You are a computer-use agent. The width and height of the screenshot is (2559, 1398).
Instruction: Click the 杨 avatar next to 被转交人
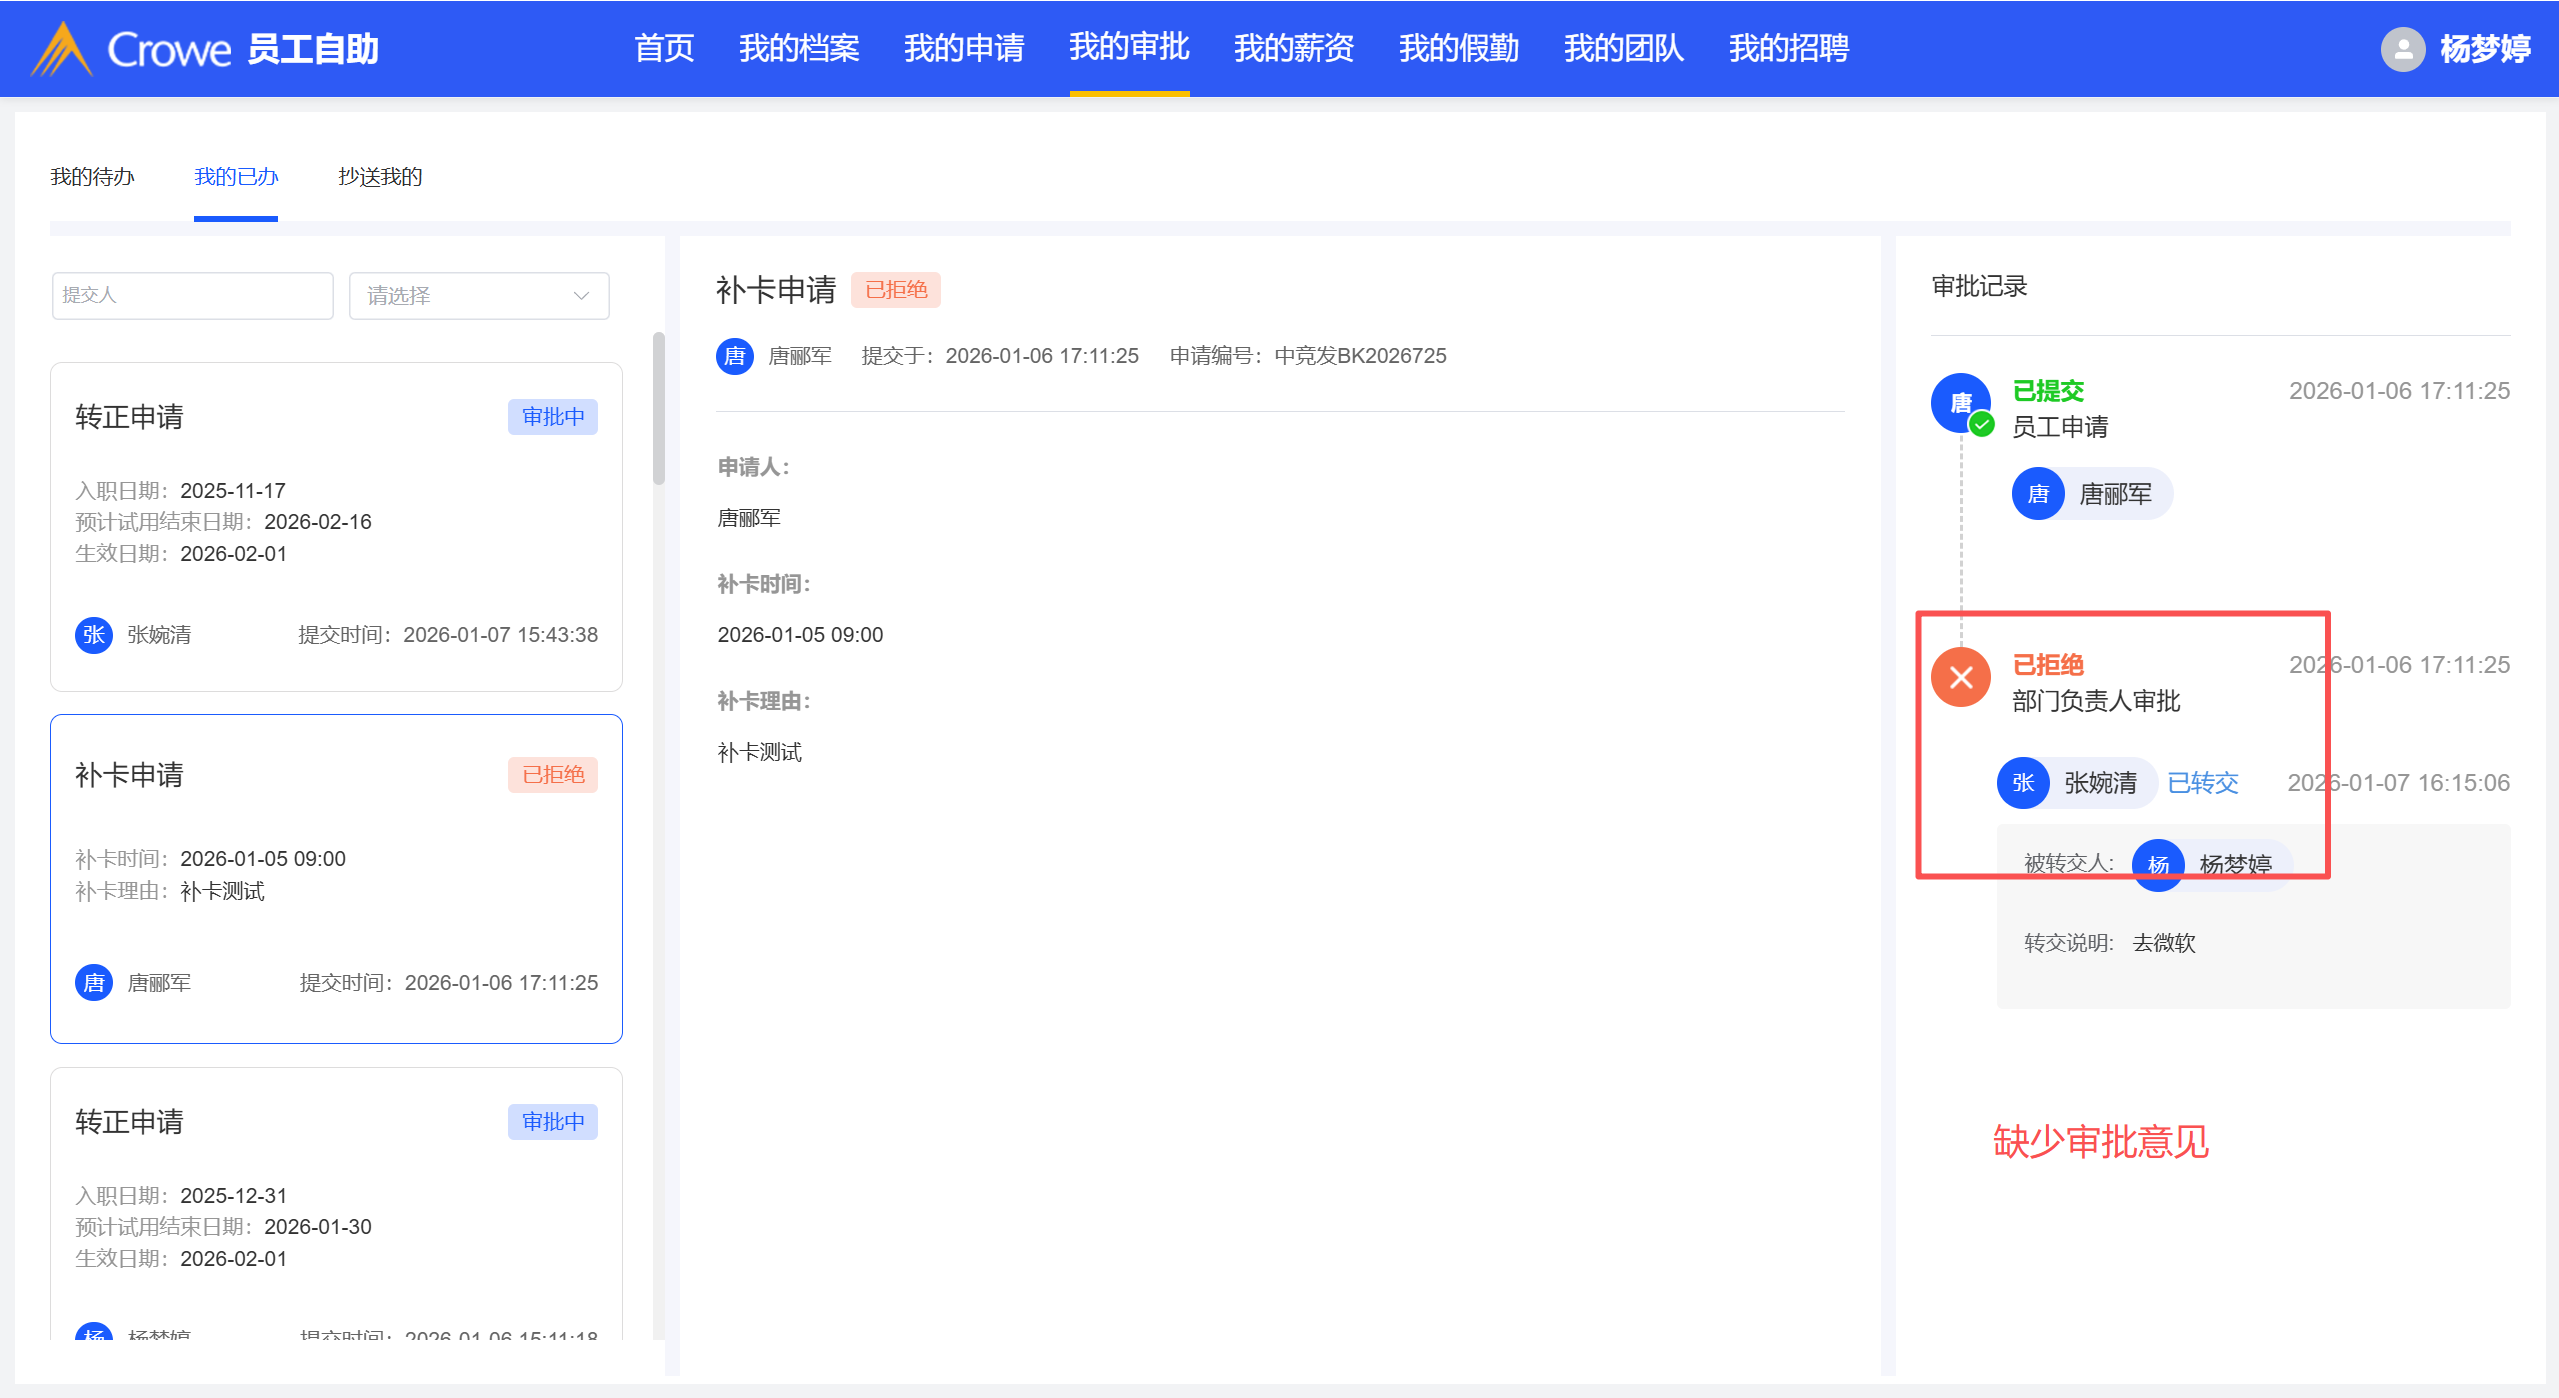tap(2157, 865)
